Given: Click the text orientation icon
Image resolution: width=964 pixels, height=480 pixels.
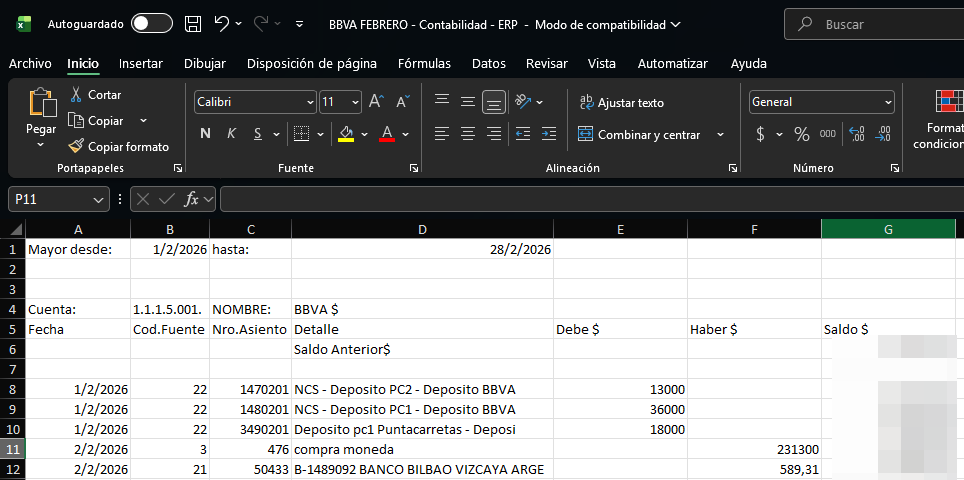Looking at the screenshot, I should click(x=523, y=101).
